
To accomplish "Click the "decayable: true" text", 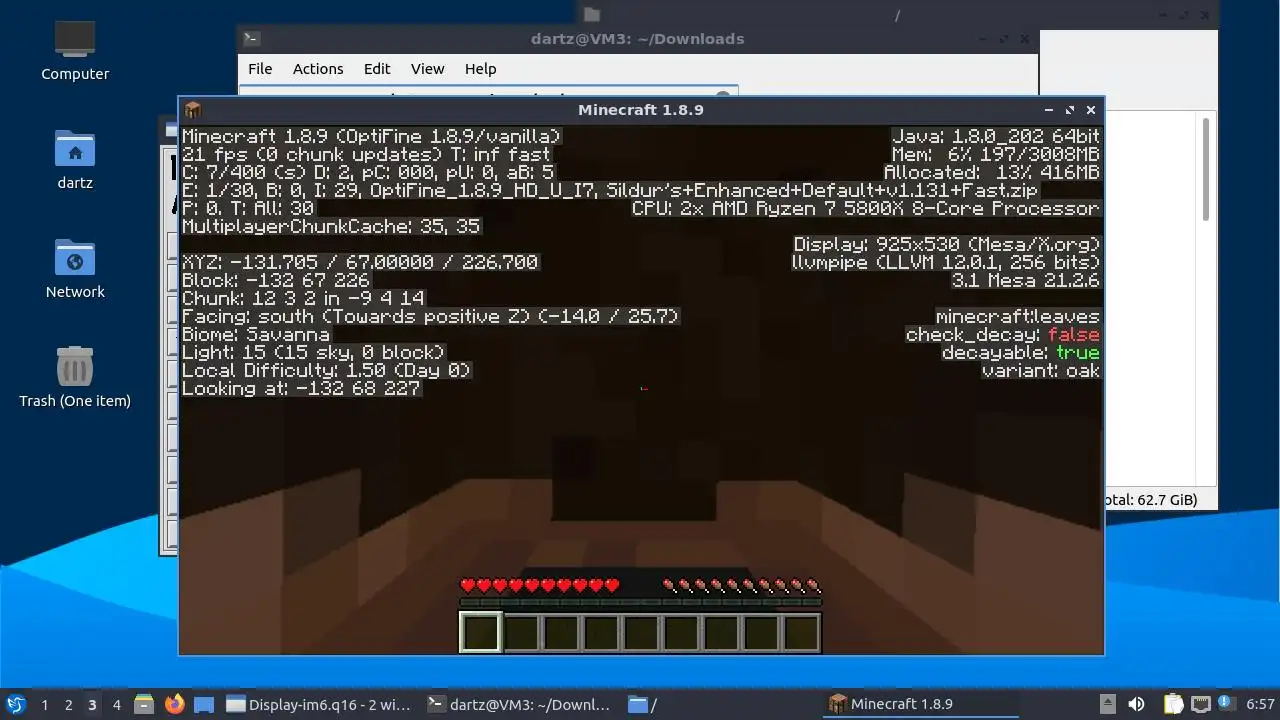I will coord(1020,352).
